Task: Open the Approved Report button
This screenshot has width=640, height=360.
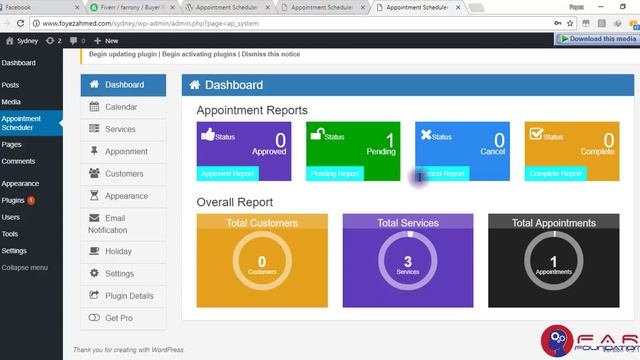Action: pyautogui.click(x=227, y=173)
